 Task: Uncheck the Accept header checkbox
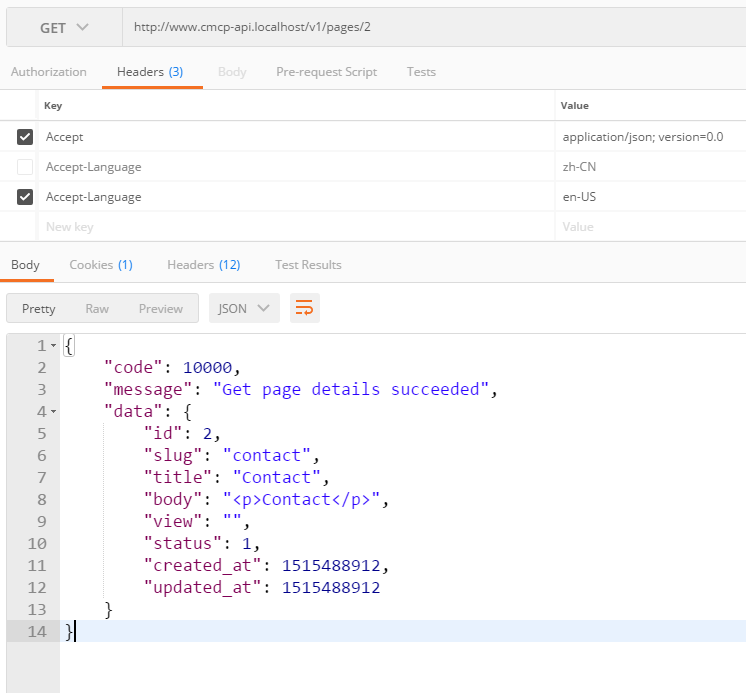click(x=25, y=137)
